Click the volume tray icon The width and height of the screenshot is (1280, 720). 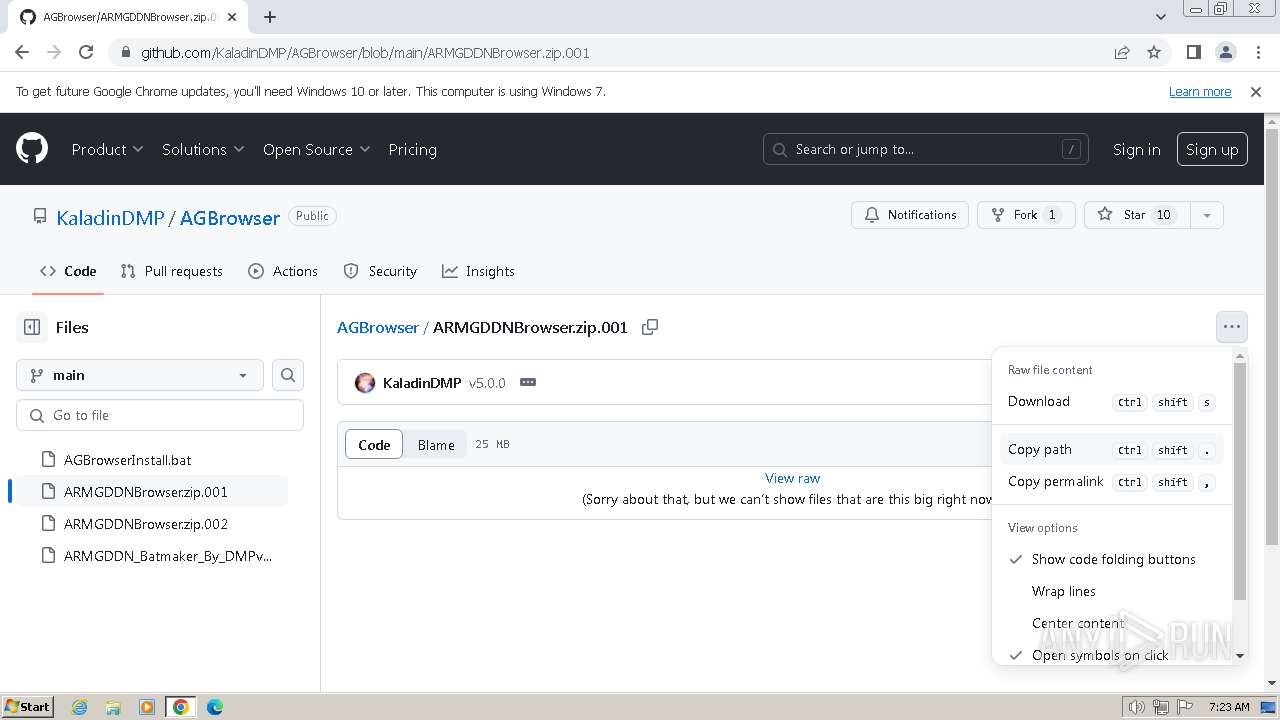point(1137,707)
